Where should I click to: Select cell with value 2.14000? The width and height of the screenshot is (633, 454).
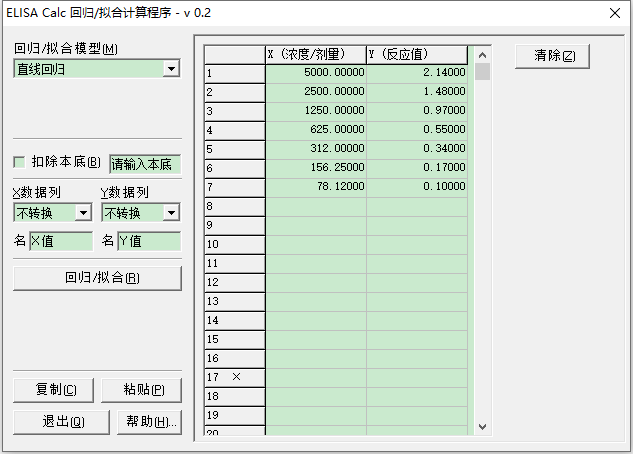[417, 73]
